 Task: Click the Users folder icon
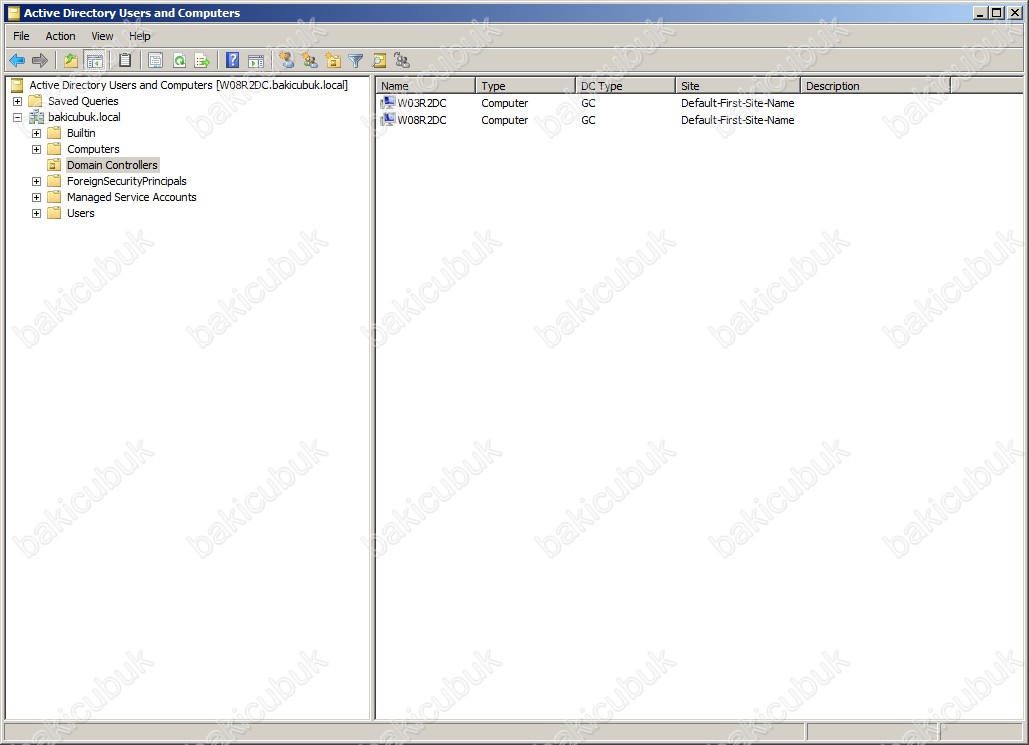54,213
